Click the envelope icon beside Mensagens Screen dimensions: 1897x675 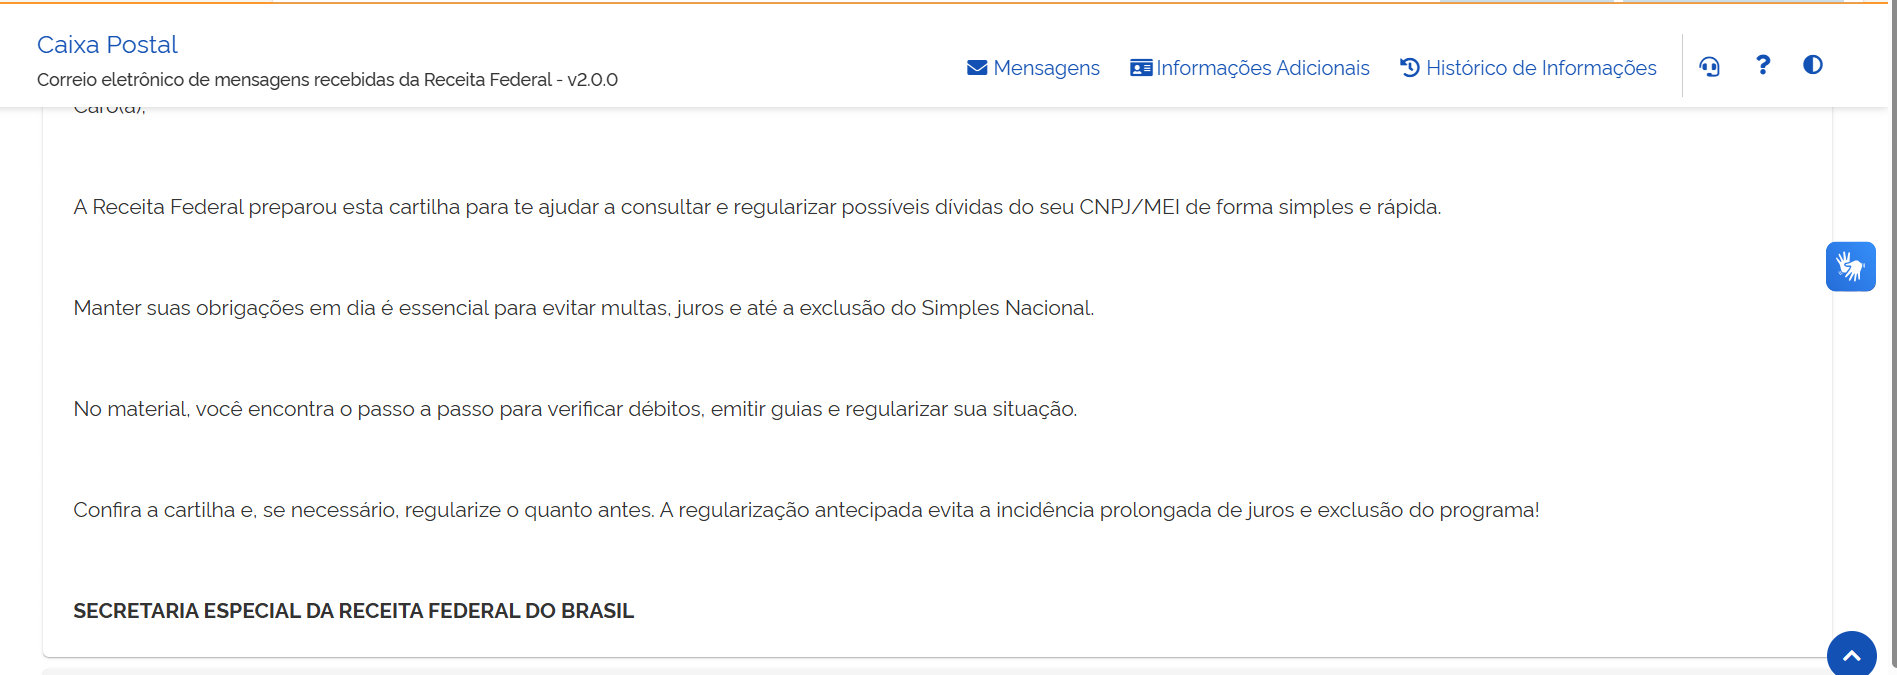[x=977, y=68]
